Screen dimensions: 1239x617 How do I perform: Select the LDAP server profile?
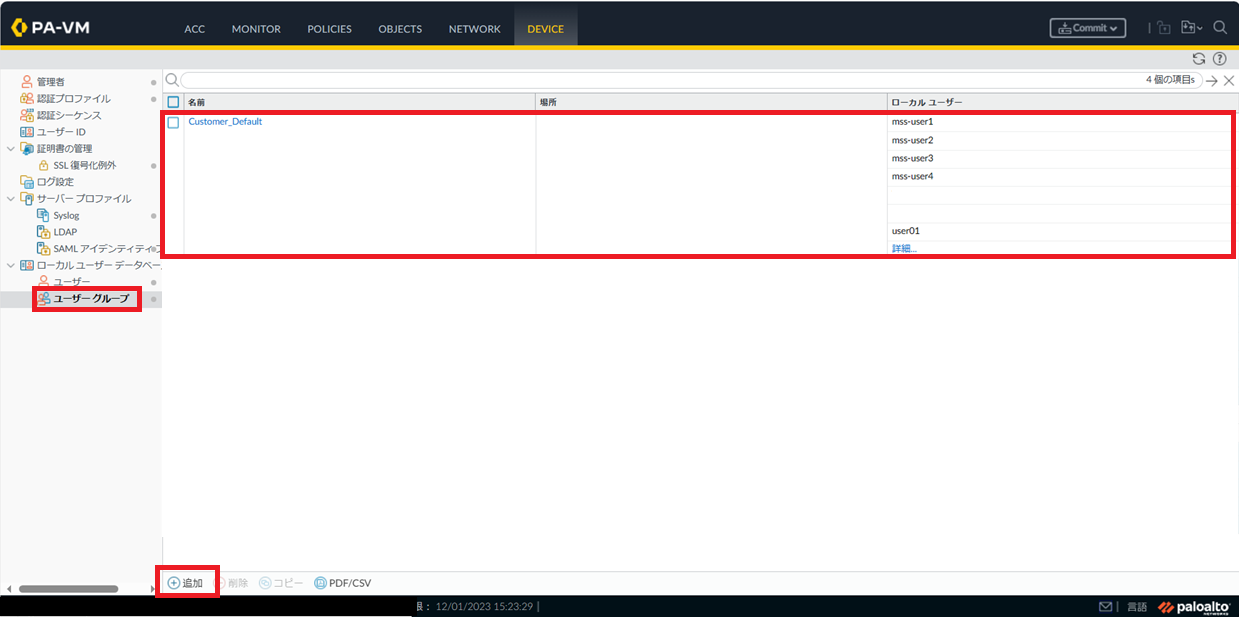(x=65, y=232)
